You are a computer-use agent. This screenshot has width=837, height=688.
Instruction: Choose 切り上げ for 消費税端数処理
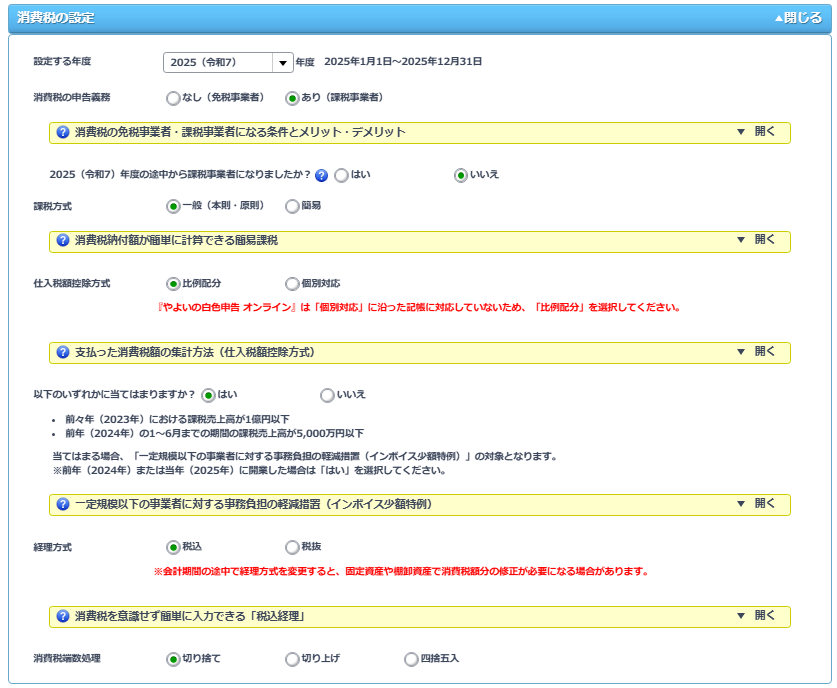tap(292, 659)
